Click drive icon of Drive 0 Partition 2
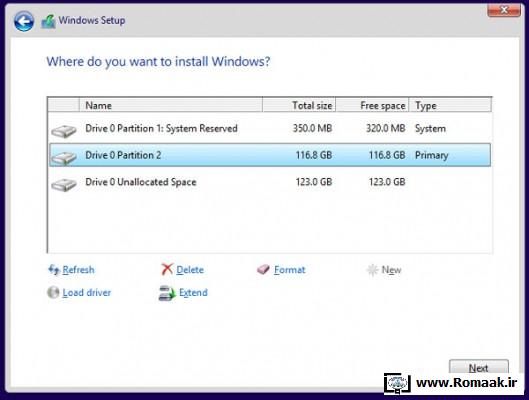The width and height of the screenshot is (529, 400). 64,158
